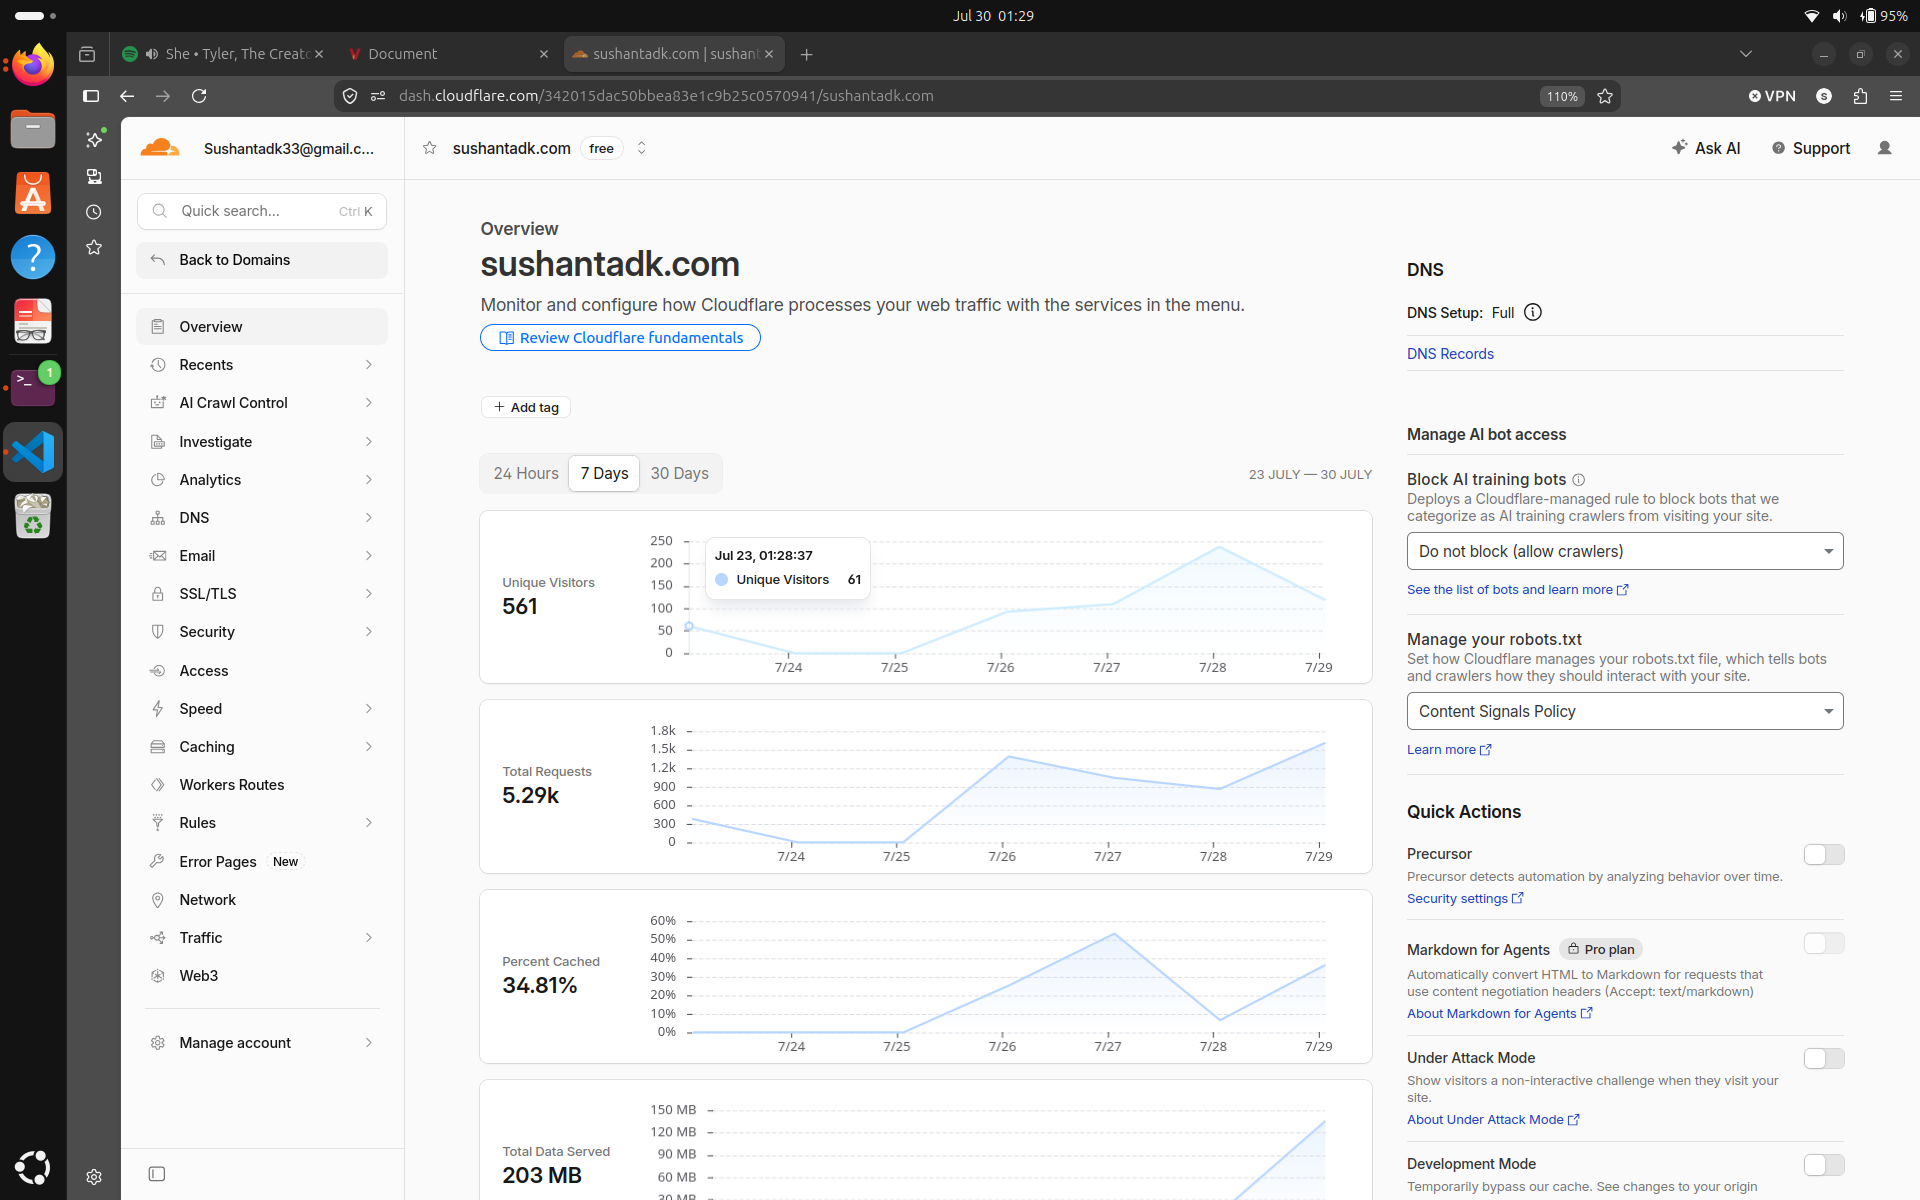
Task: Select the 24 Hours tab
Action: (526, 474)
